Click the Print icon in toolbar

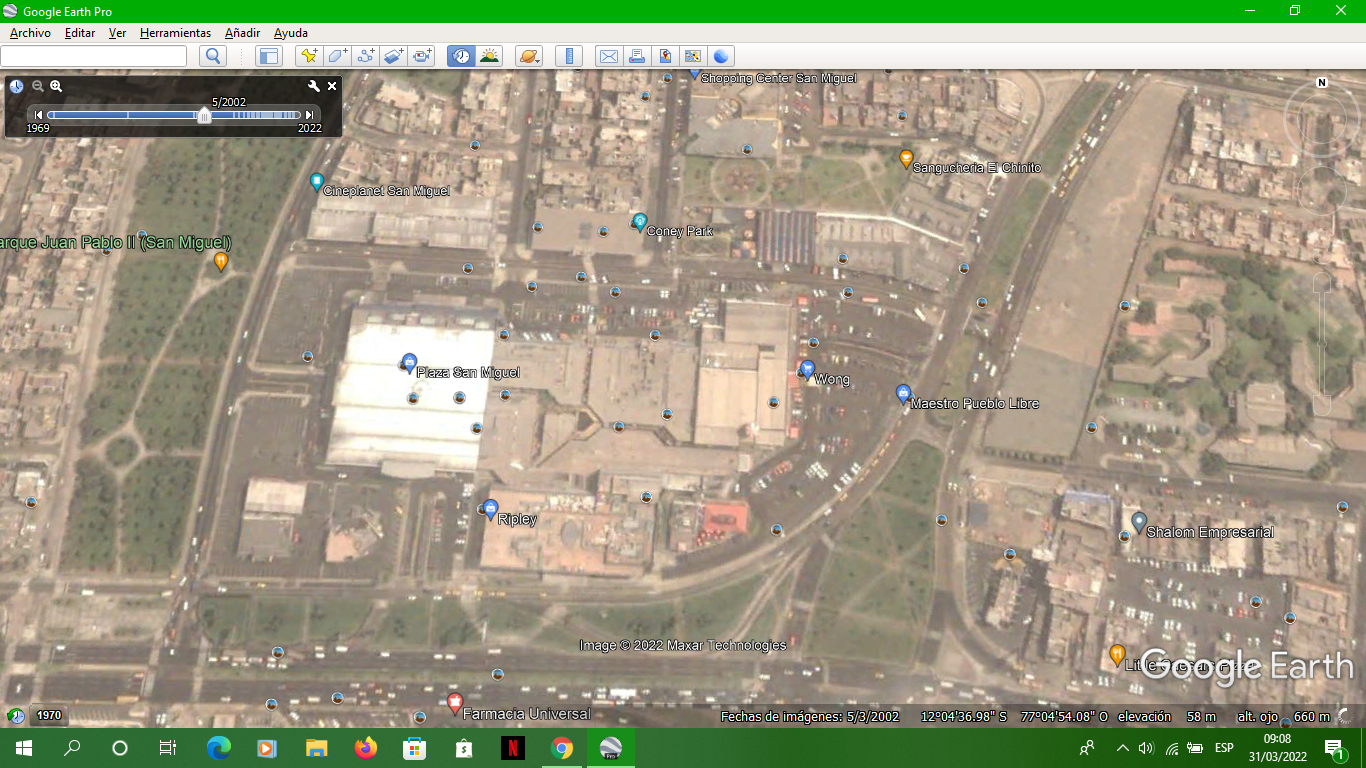point(636,56)
